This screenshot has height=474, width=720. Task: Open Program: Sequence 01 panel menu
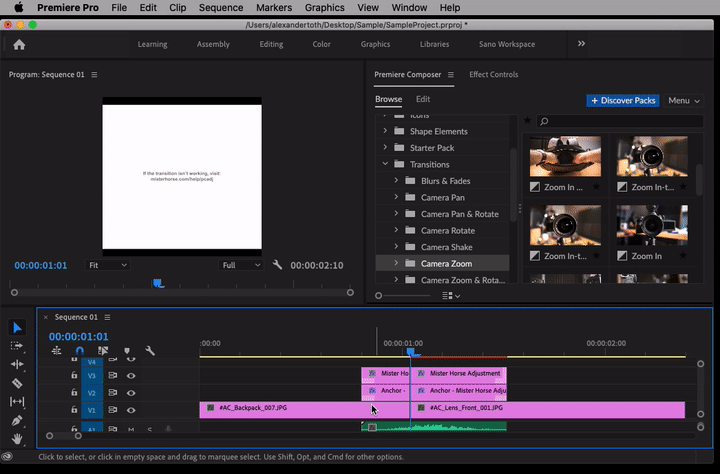click(94, 74)
